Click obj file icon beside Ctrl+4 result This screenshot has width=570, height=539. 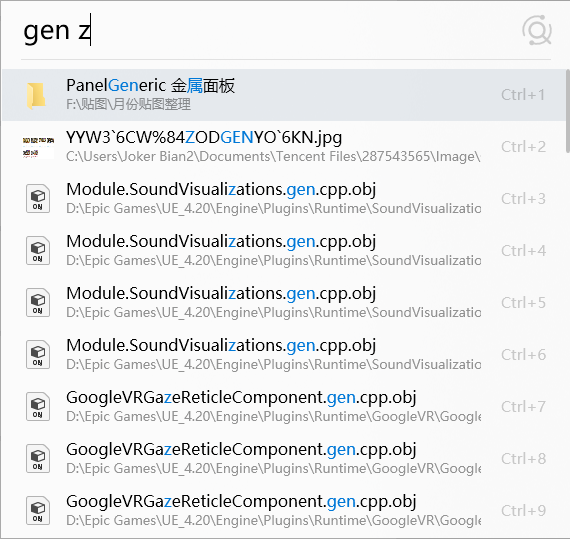tap(38, 250)
